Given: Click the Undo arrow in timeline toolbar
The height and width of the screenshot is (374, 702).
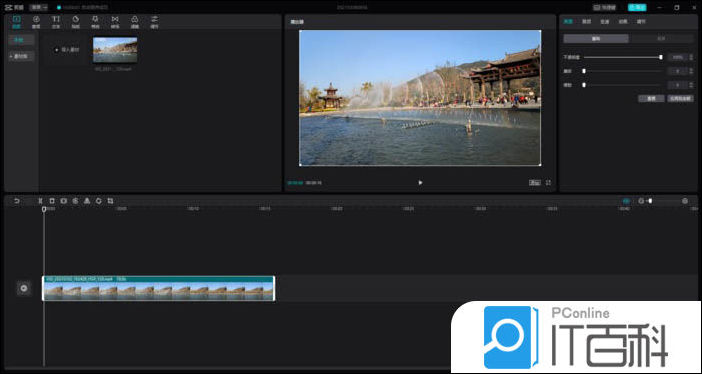Looking at the screenshot, I should [x=17, y=201].
